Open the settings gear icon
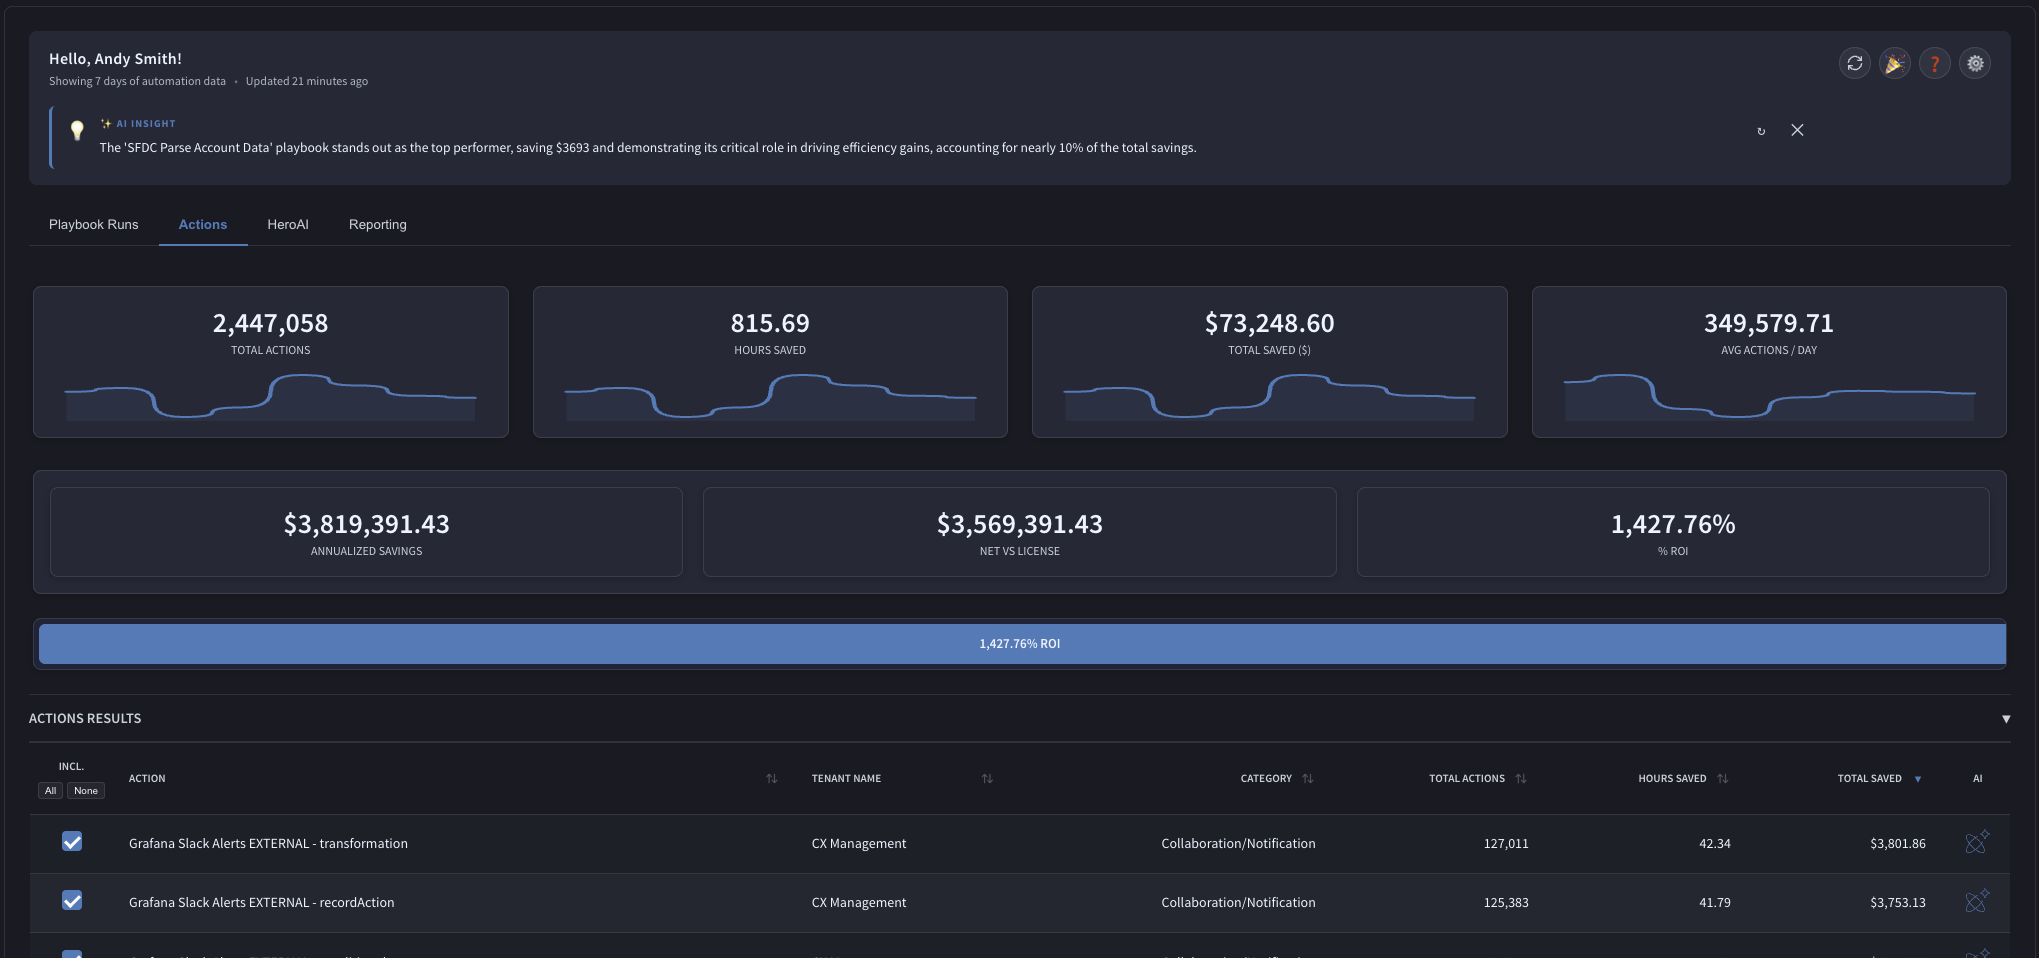Viewport: 2039px width, 958px height. [x=1974, y=63]
